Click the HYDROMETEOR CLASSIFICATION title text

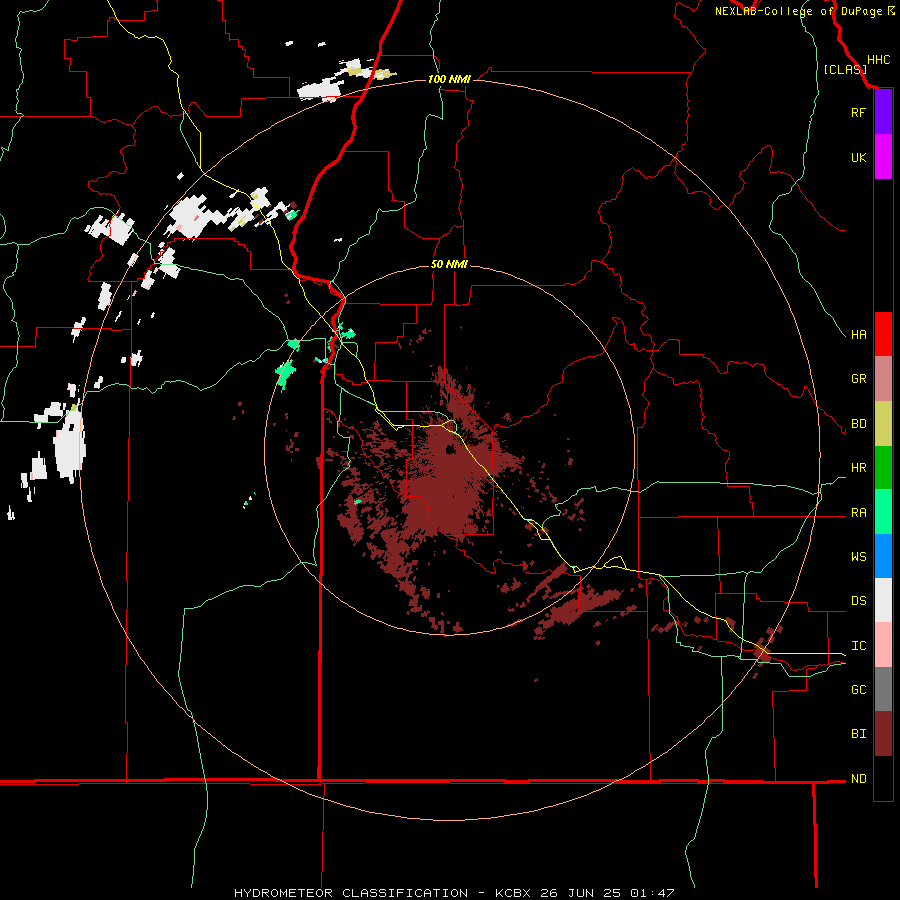[351, 893]
